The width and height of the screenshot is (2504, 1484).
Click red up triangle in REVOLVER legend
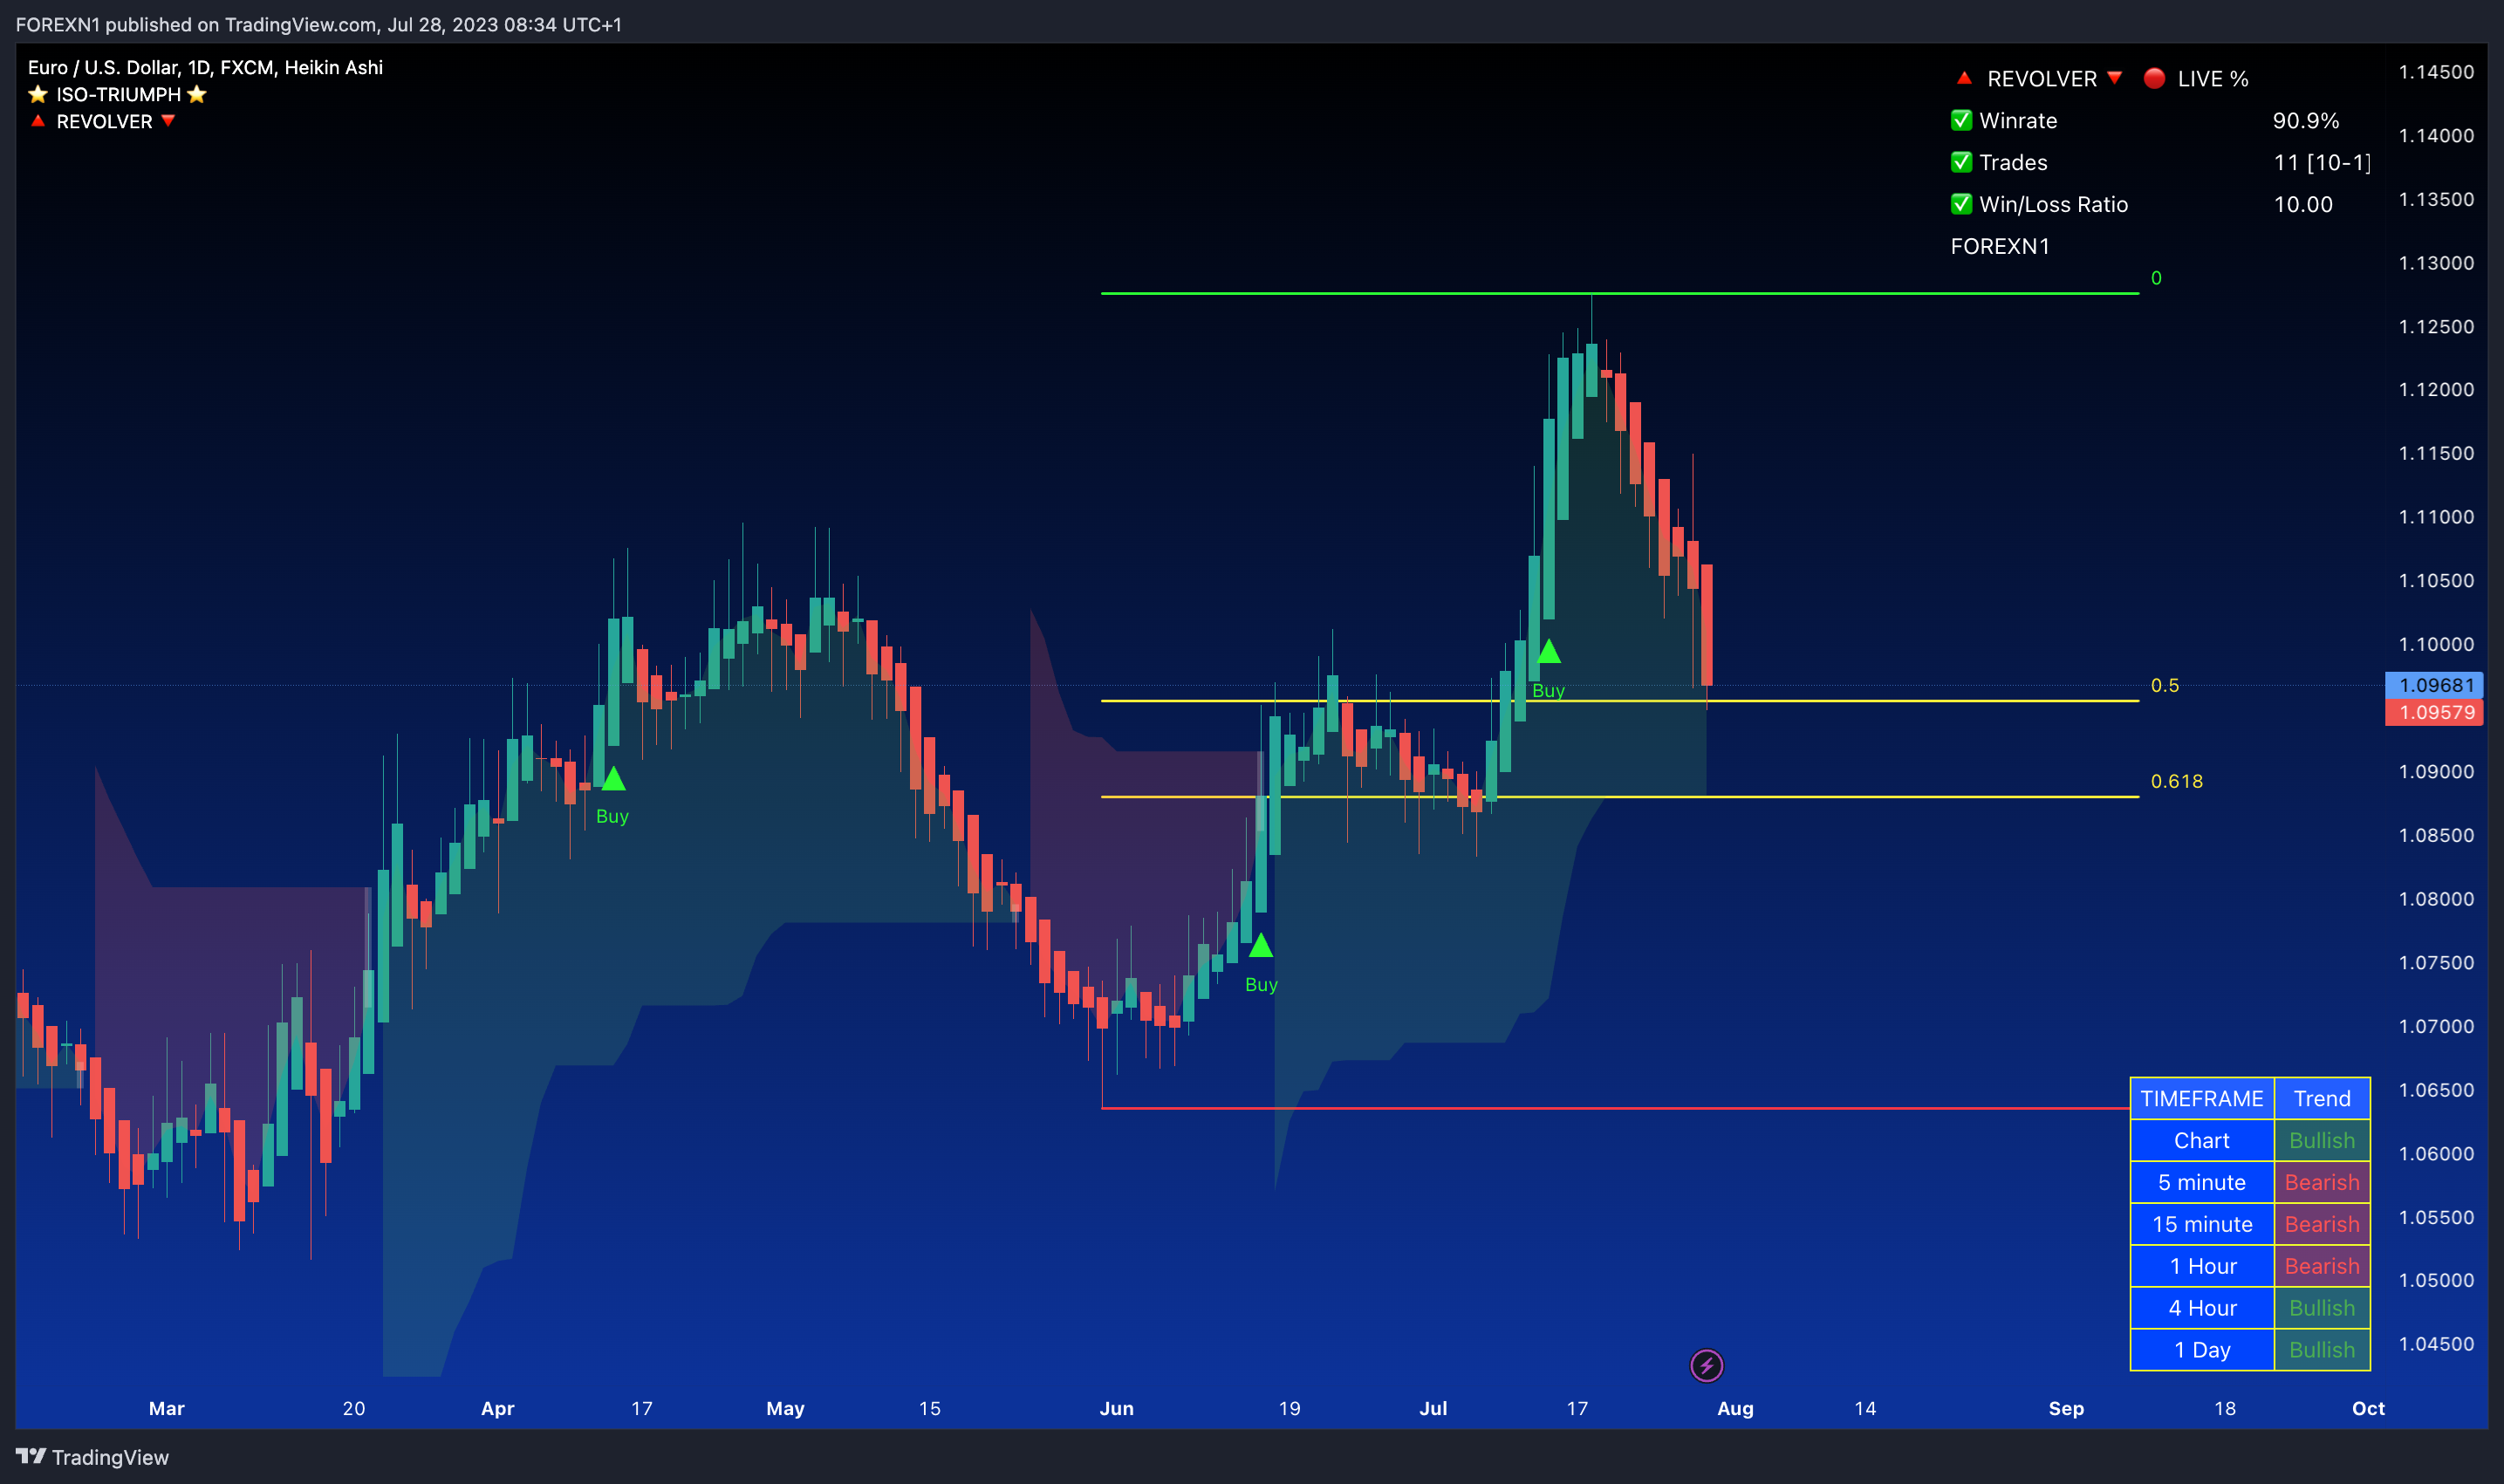tap(38, 121)
